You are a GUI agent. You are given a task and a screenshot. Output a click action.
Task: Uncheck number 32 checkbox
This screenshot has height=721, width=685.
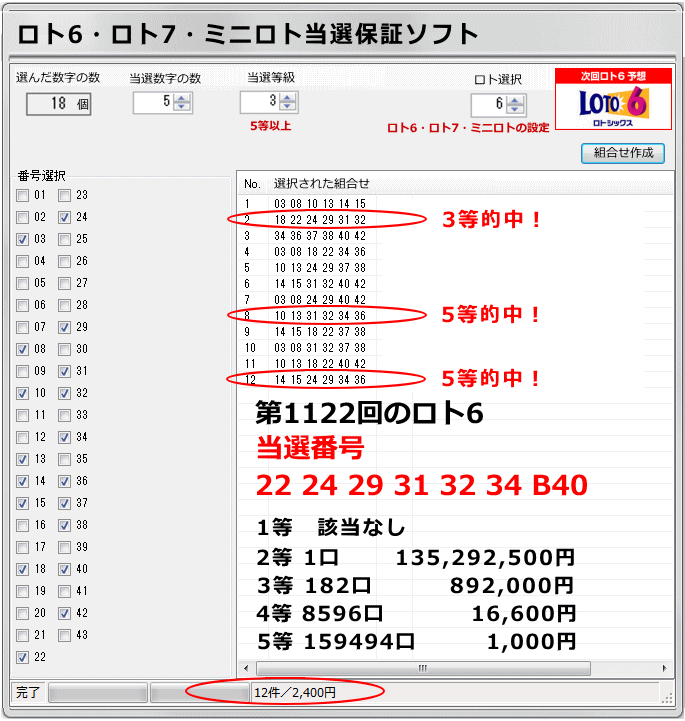click(64, 394)
